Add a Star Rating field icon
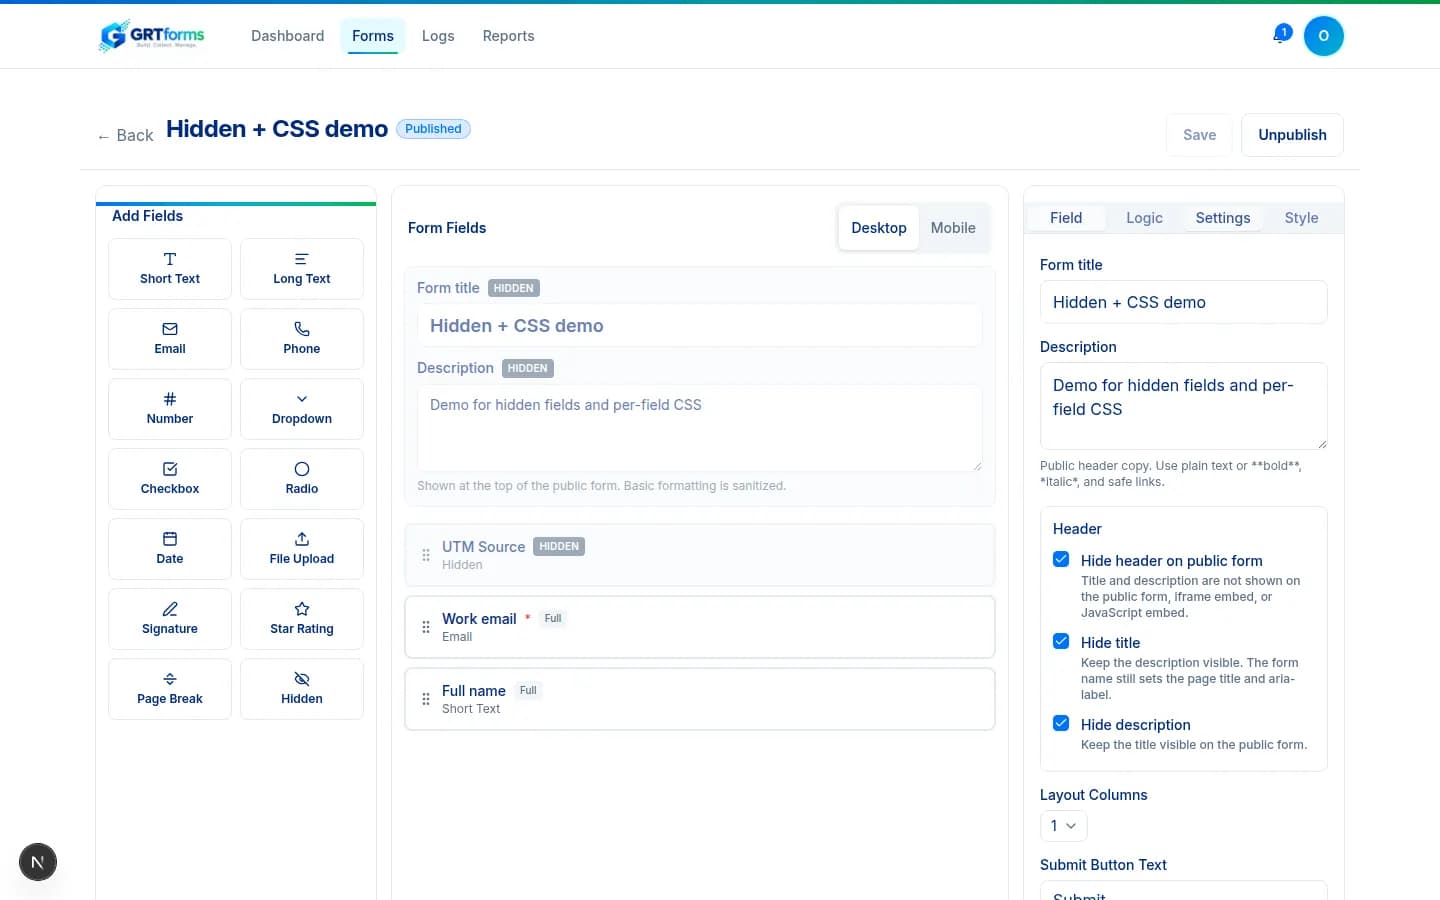Image resolution: width=1440 pixels, height=900 pixels. coord(302,609)
